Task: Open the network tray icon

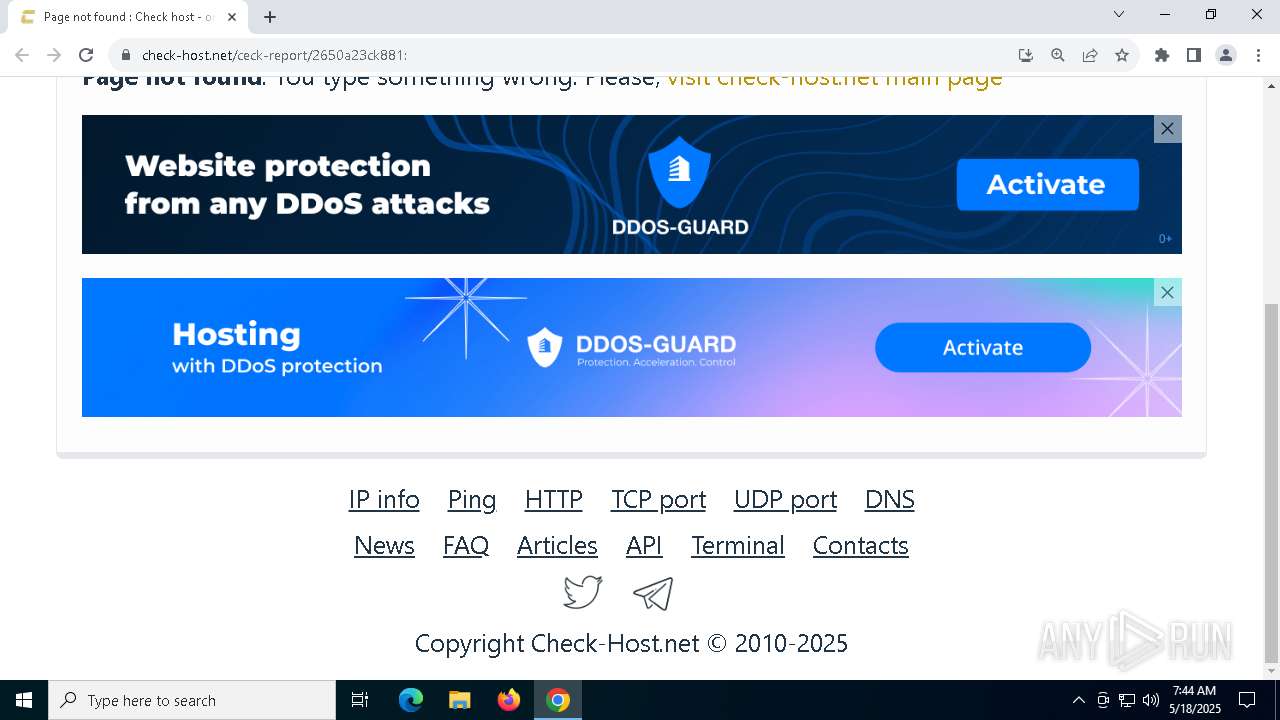Action: pyautogui.click(x=1127, y=700)
